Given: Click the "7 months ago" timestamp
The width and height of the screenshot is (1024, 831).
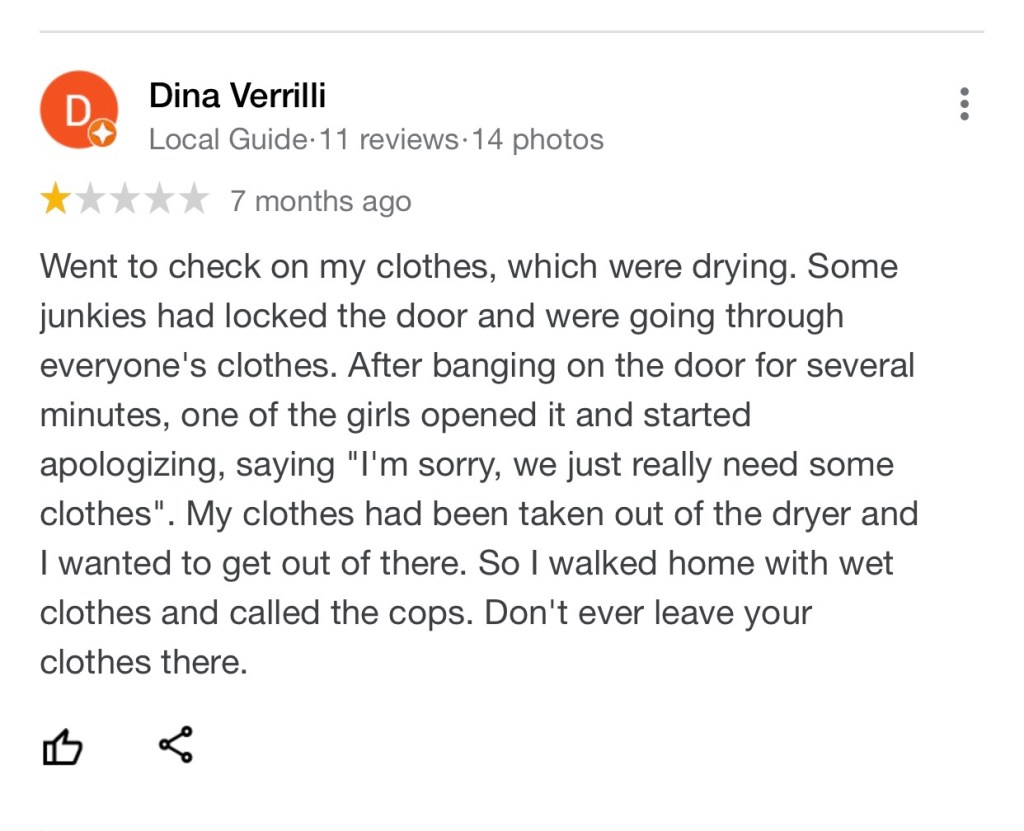Looking at the screenshot, I should (320, 201).
